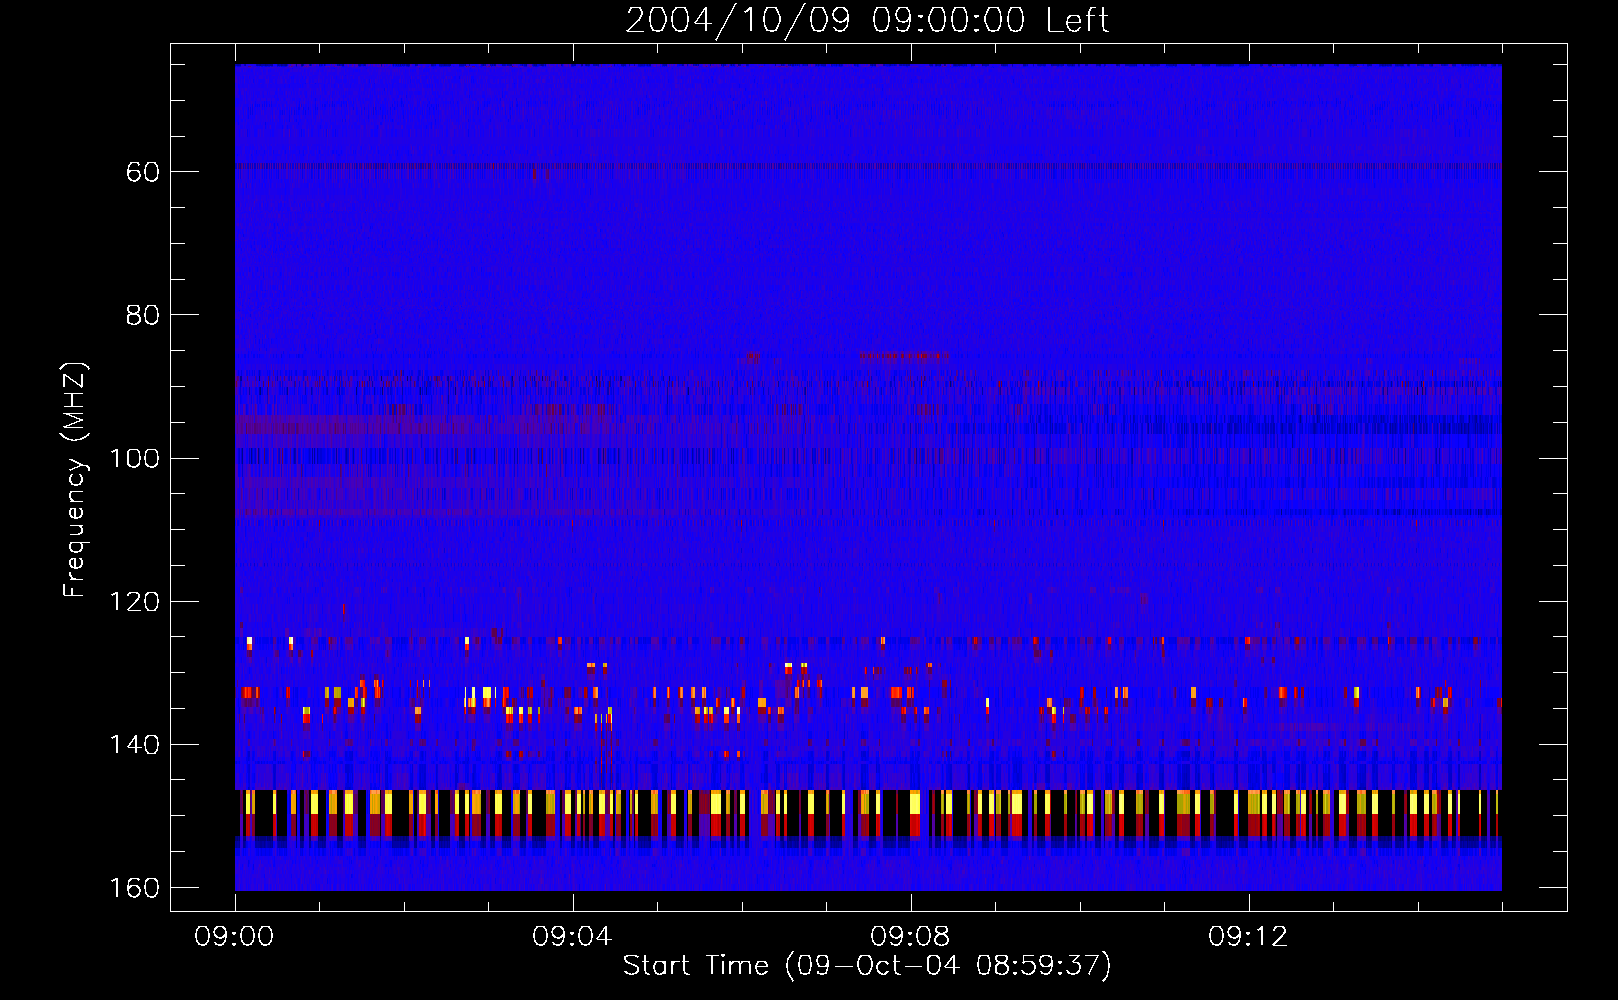
Task: Click the 100 frequency tick label
Action: point(134,459)
